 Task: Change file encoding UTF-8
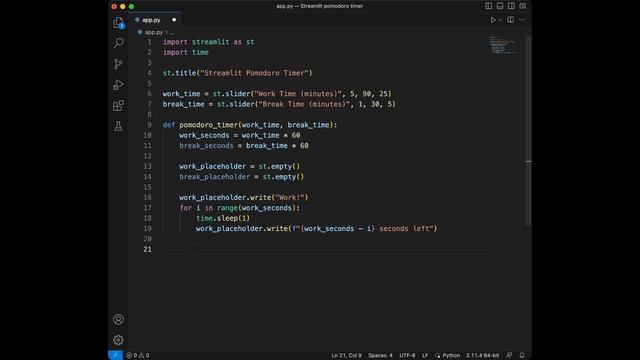pyautogui.click(x=407, y=356)
